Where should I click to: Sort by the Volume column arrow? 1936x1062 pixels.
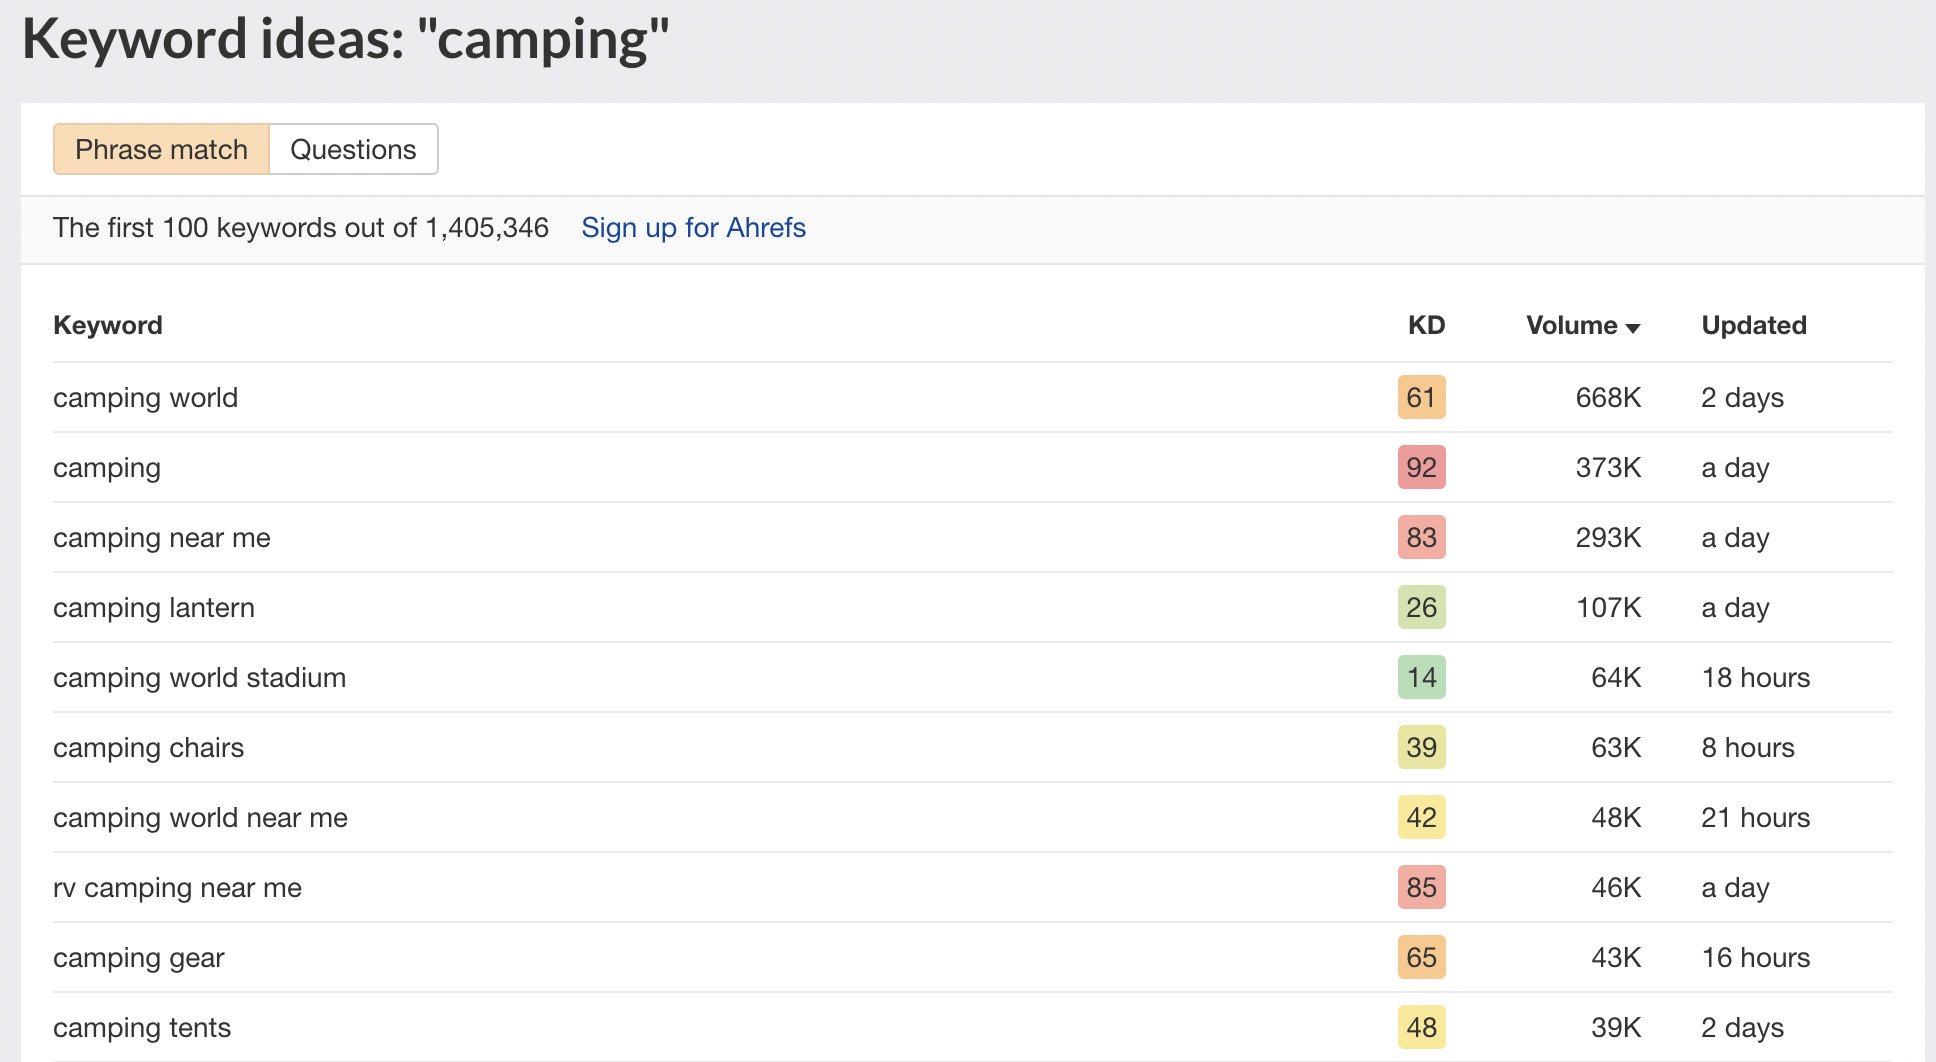pos(1633,327)
